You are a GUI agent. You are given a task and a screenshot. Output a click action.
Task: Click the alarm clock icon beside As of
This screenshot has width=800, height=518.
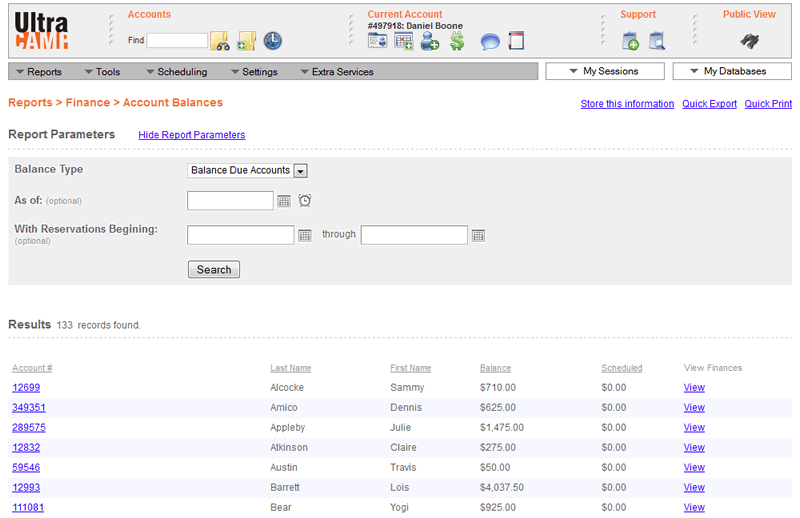305,201
